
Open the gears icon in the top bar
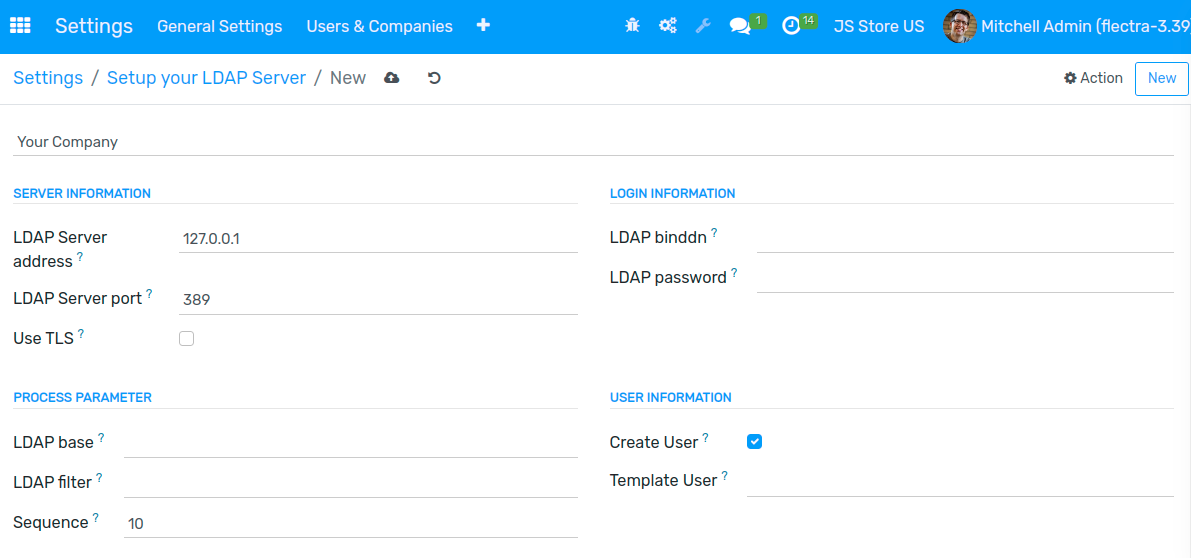(668, 26)
